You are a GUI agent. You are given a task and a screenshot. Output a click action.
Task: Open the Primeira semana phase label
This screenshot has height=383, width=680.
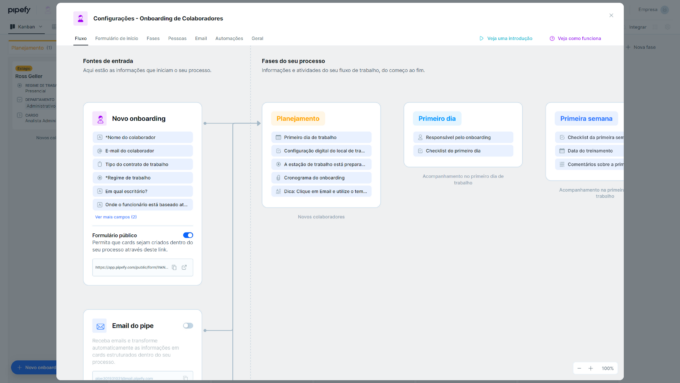[x=586, y=118]
